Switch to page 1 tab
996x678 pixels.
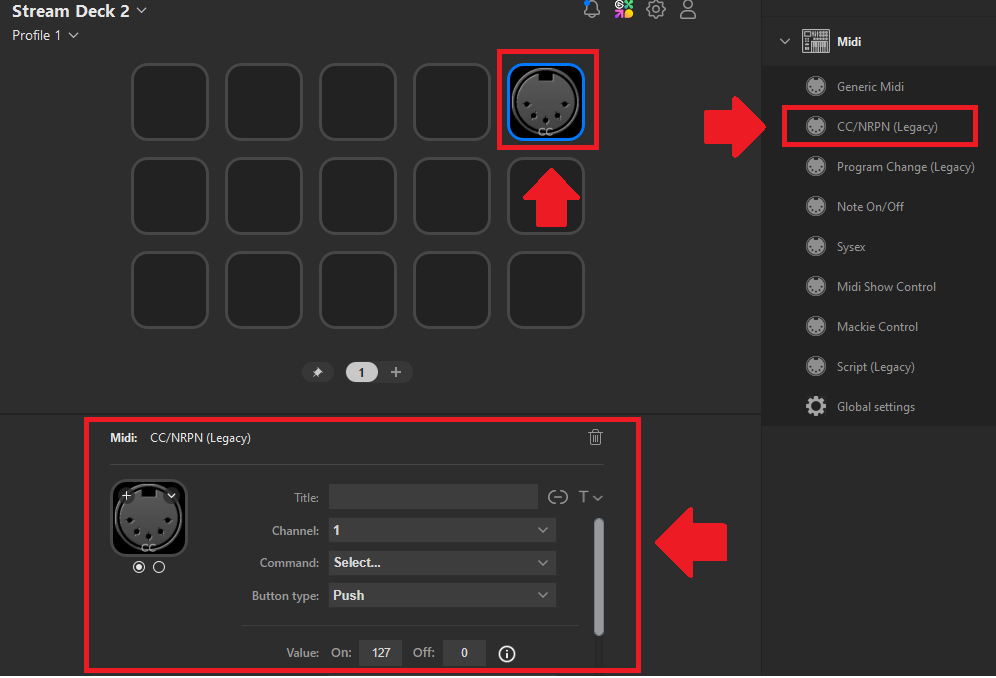pyautogui.click(x=361, y=371)
